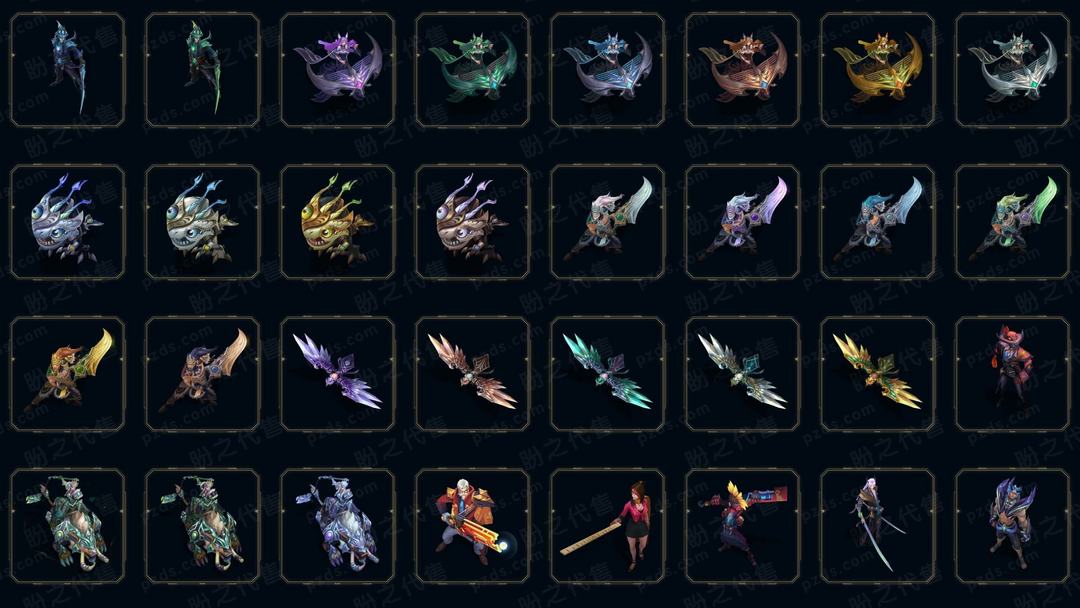
Task: Choose the lavender greatsword warrior chroma
Action: 742,222
